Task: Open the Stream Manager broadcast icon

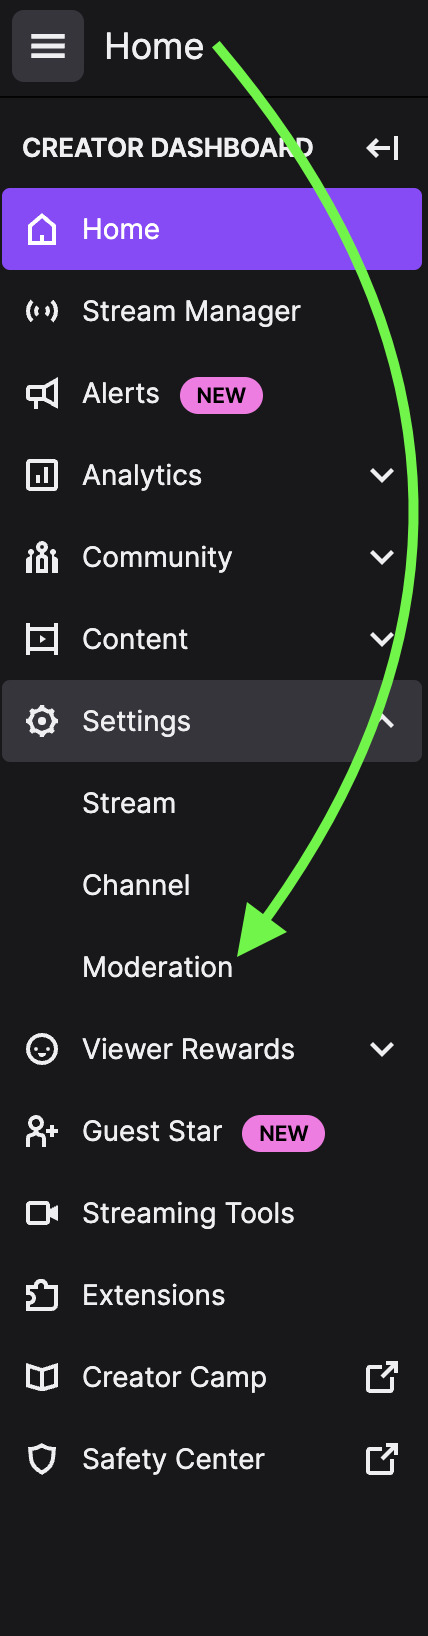Action: tap(41, 311)
